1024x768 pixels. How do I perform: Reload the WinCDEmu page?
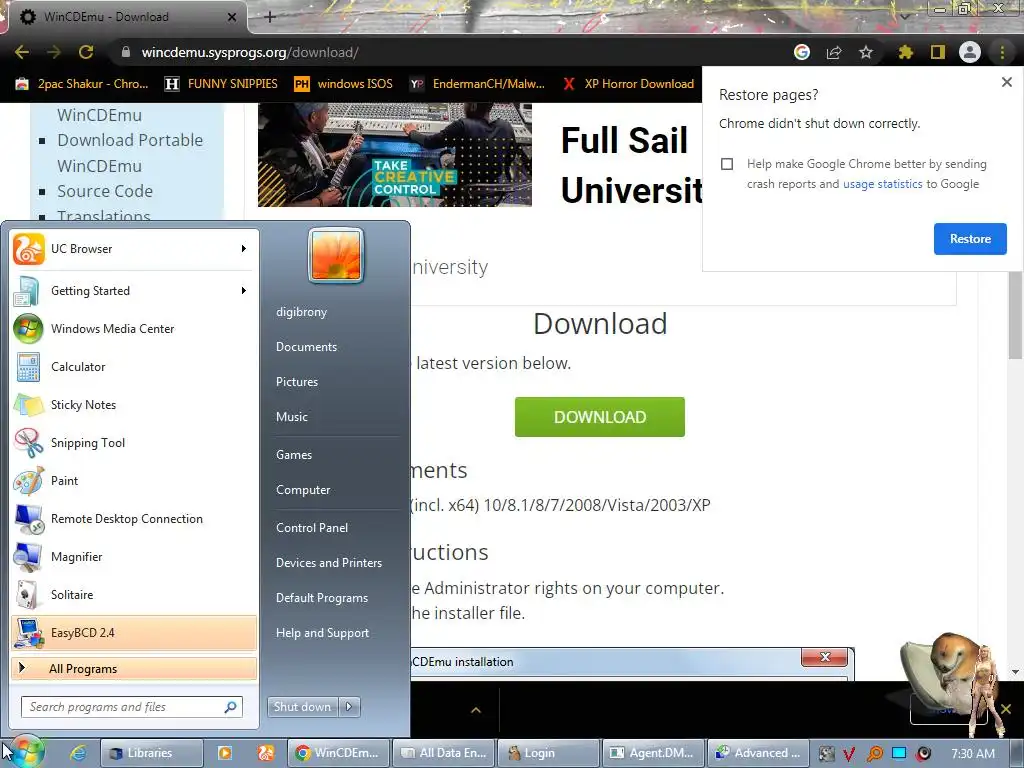[86, 52]
